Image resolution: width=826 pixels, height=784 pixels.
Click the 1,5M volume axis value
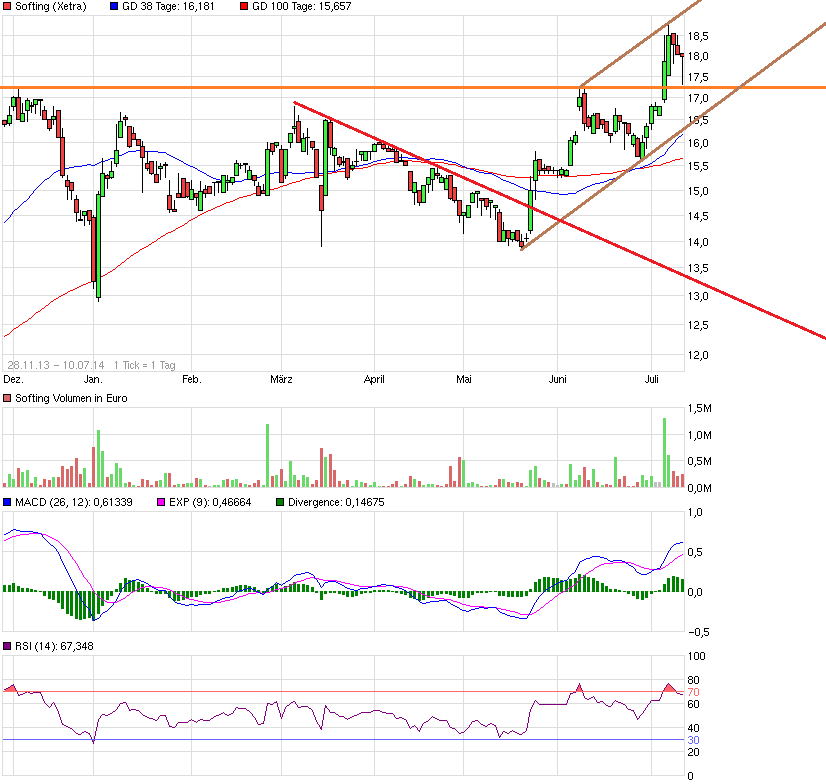click(700, 408)
